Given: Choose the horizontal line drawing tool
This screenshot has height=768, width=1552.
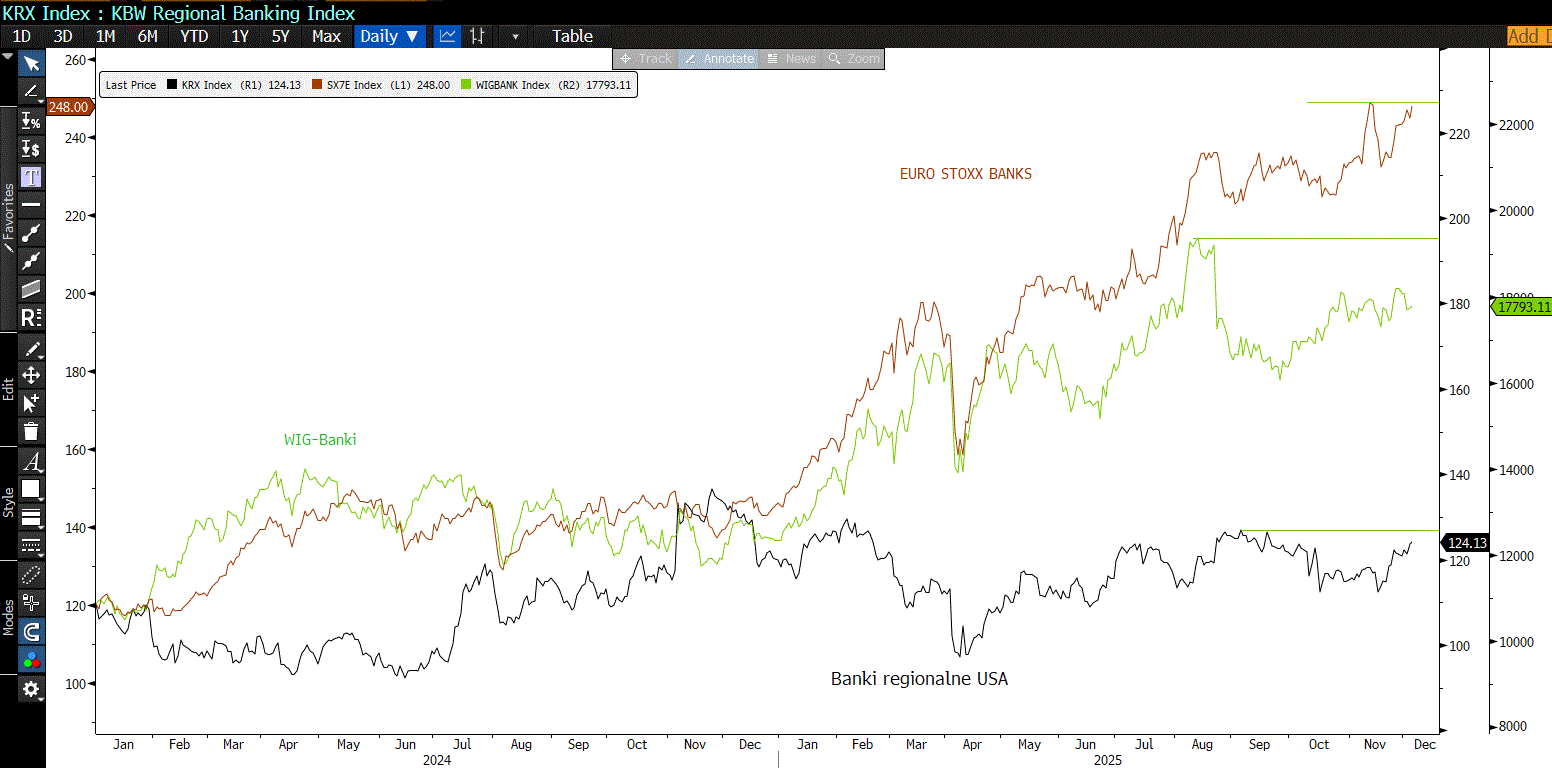Looking at the screenshot, I should click(31, 205).
